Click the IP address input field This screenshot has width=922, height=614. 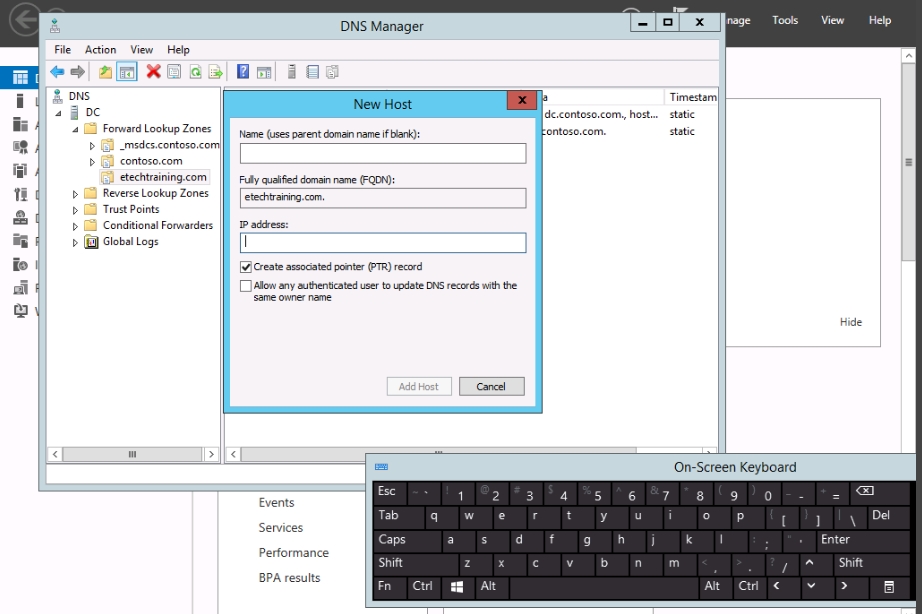(x=383, y=243)
